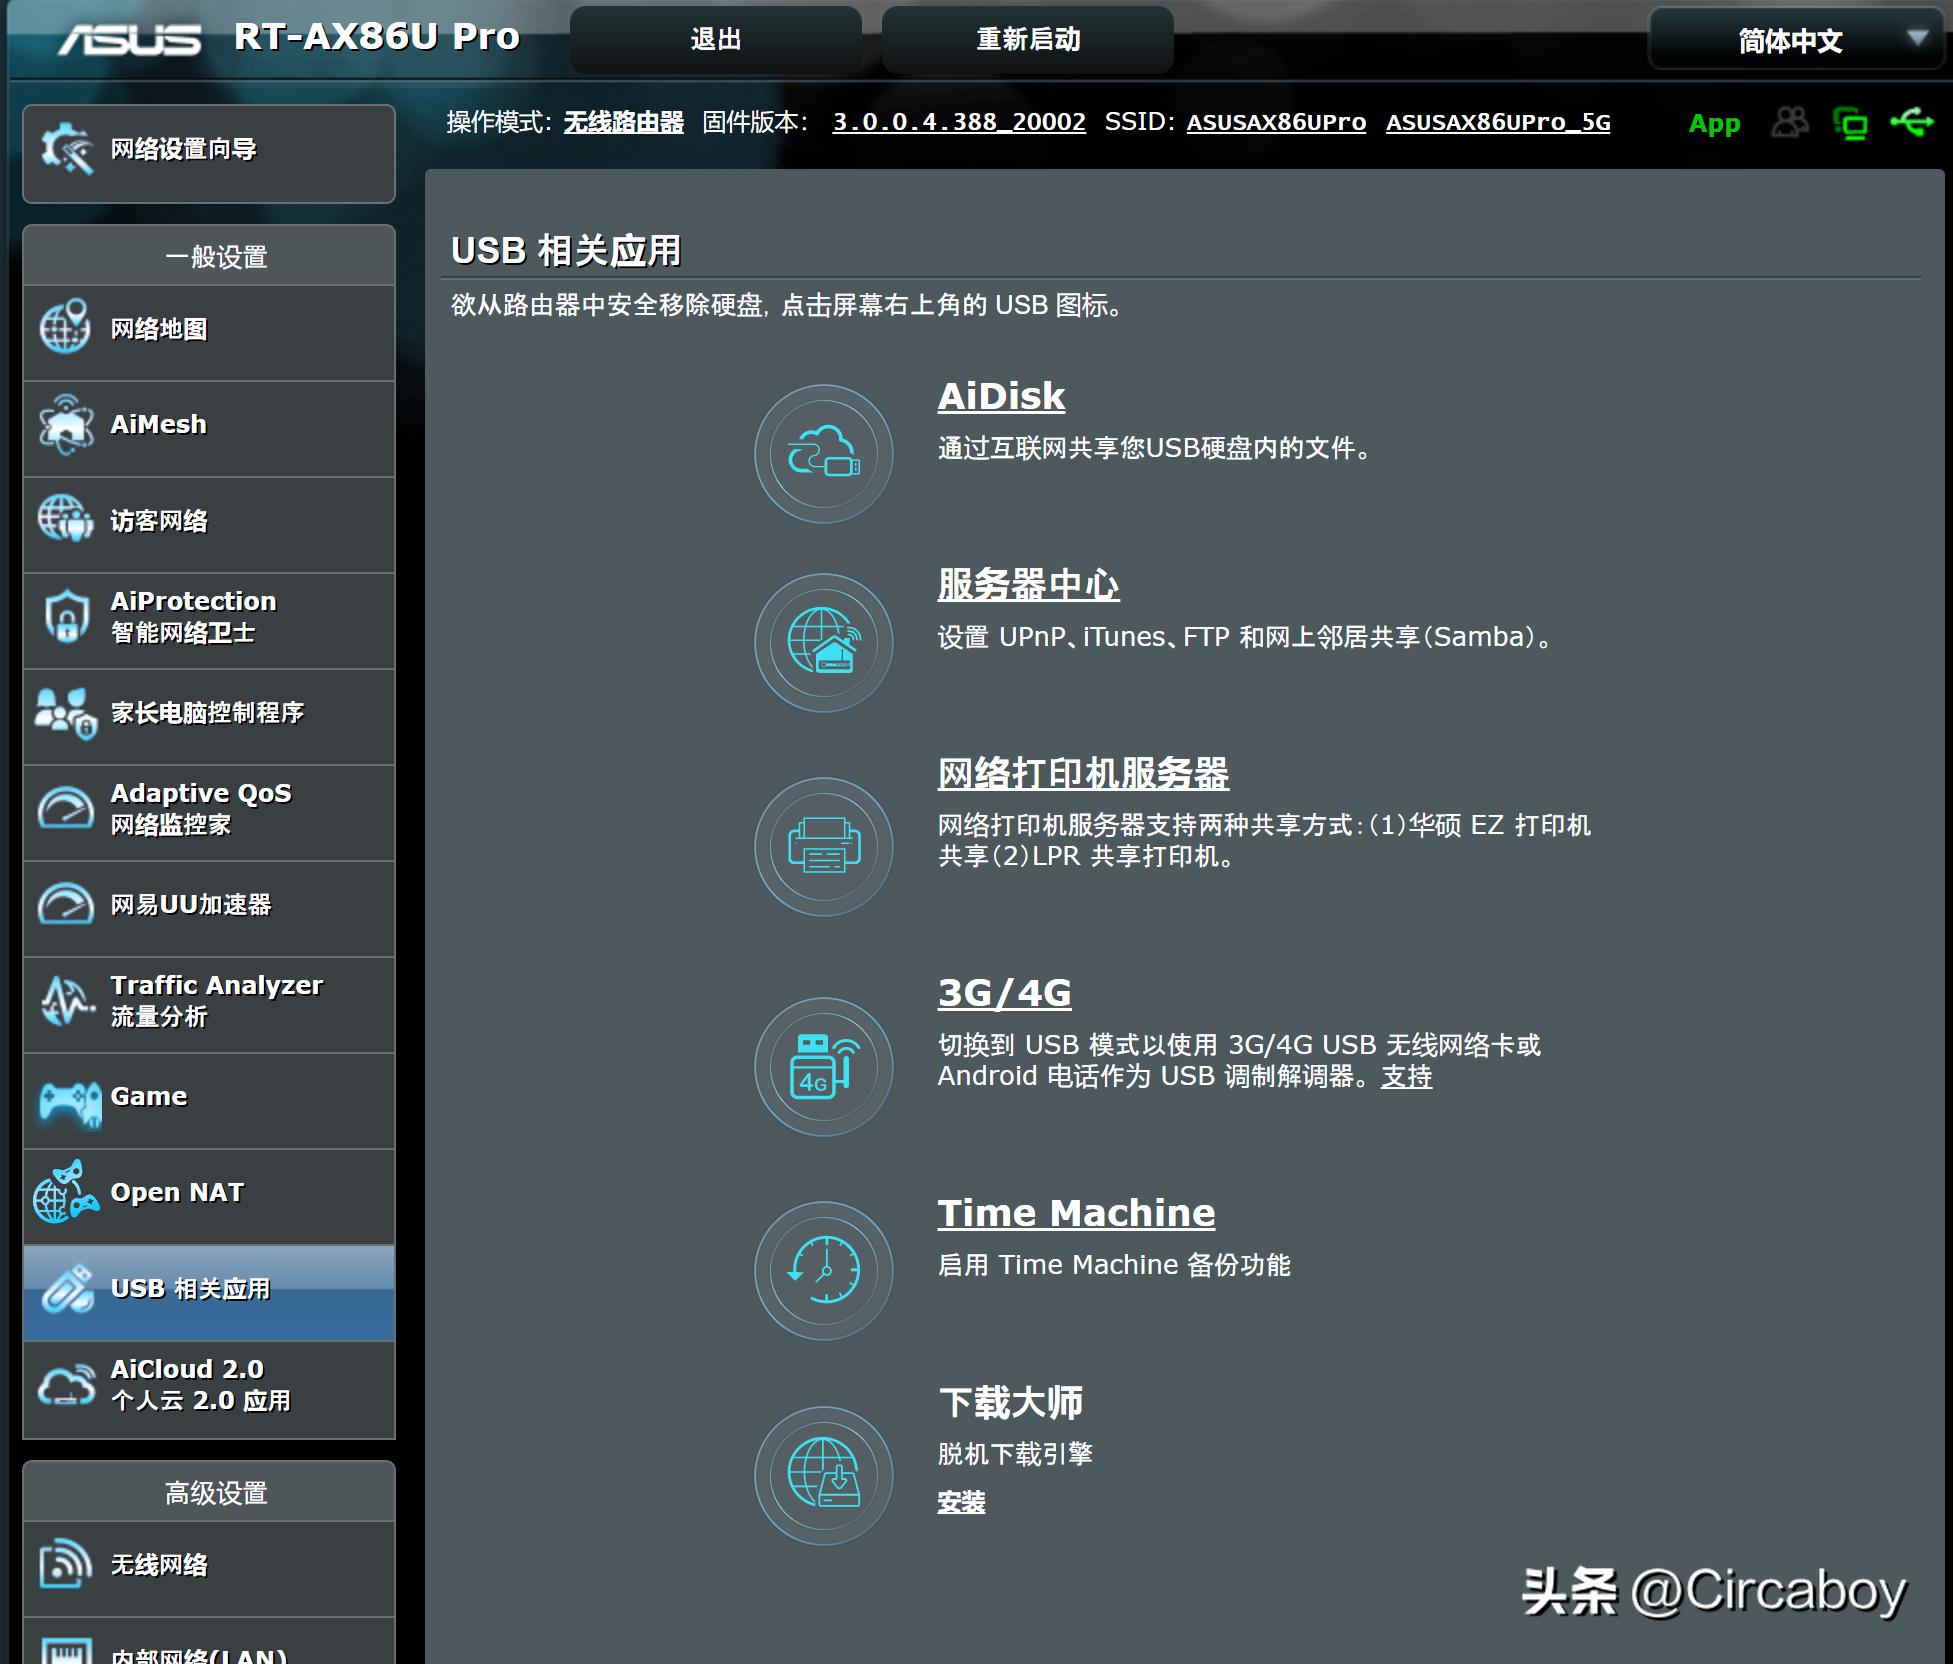Image resolution: width=1953 pixels, height=1664 pixels.
Task: Select the AiMesh icon in the sidebar
Action: [x=65, y=424]
